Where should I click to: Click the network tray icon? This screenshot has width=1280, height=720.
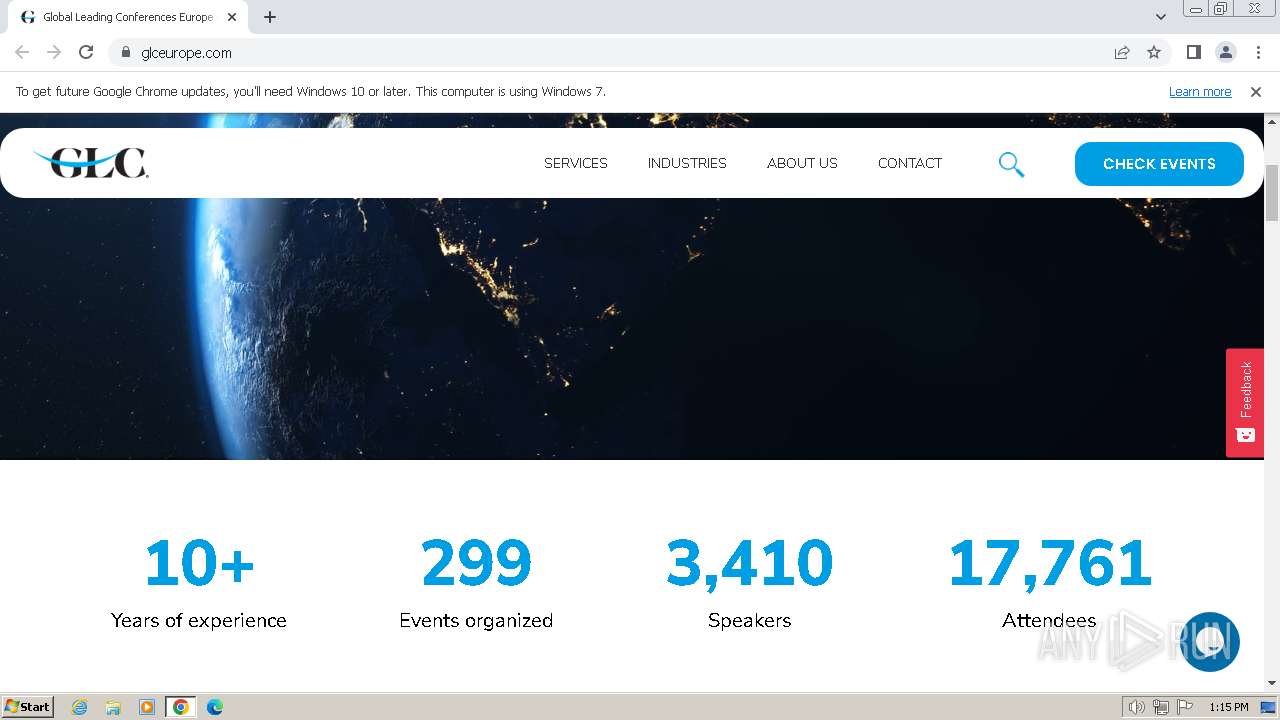click(x=1161, y=707)
